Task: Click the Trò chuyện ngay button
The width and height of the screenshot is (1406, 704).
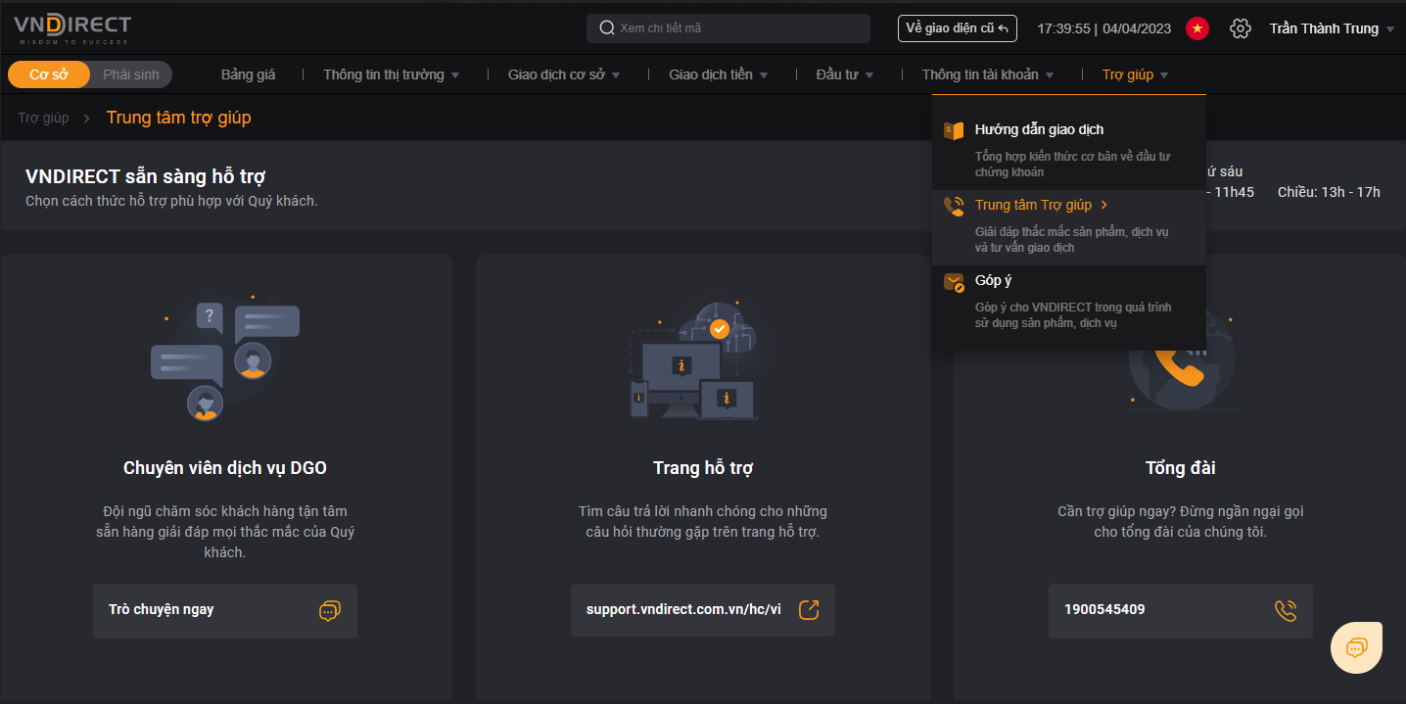Action: click(225, 610)
